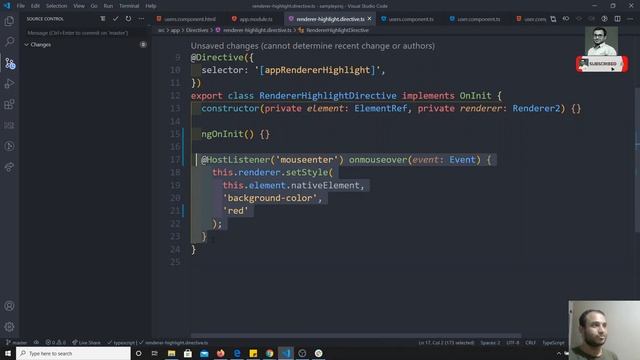The image size is (640, 360).
Task: Split the editor to the right
Action: 618,19
